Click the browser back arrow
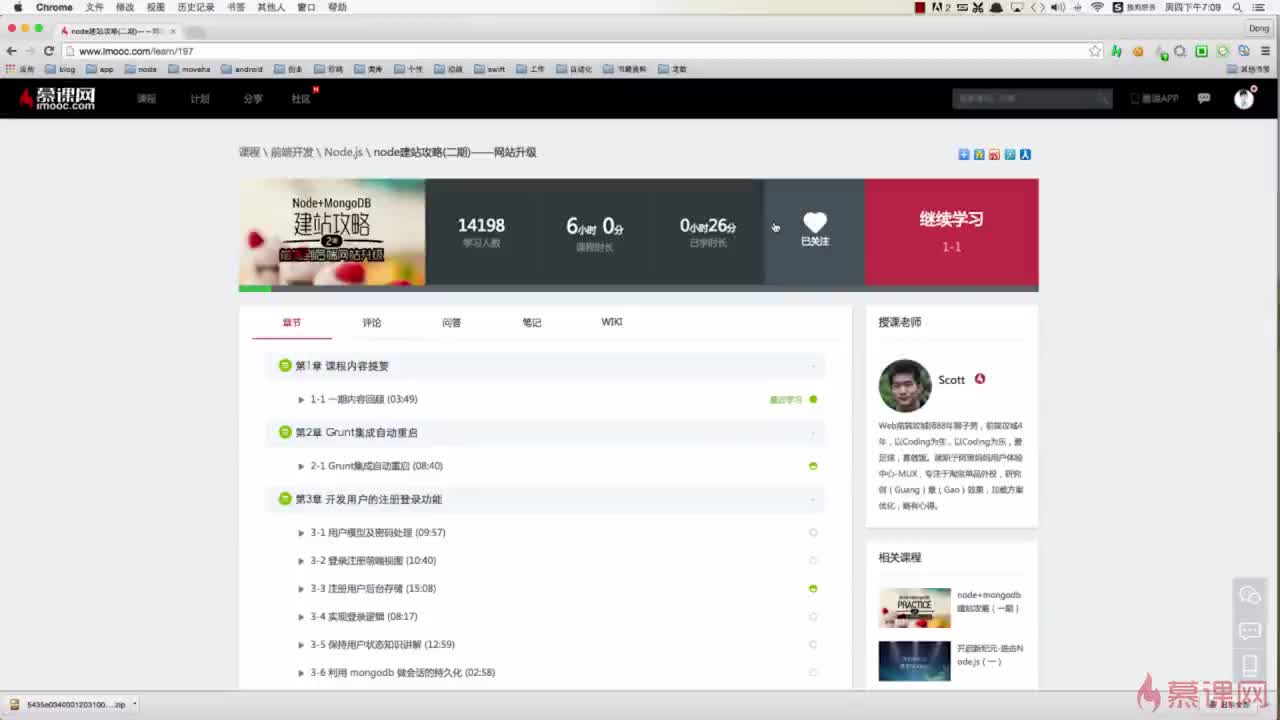 coord(12,51)
